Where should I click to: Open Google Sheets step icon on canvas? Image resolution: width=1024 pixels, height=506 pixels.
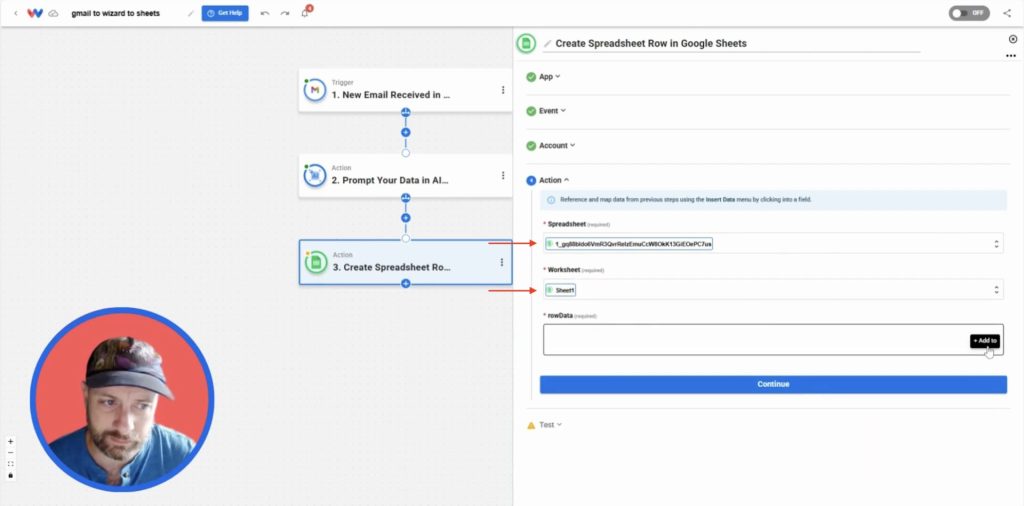click(316, 262)
